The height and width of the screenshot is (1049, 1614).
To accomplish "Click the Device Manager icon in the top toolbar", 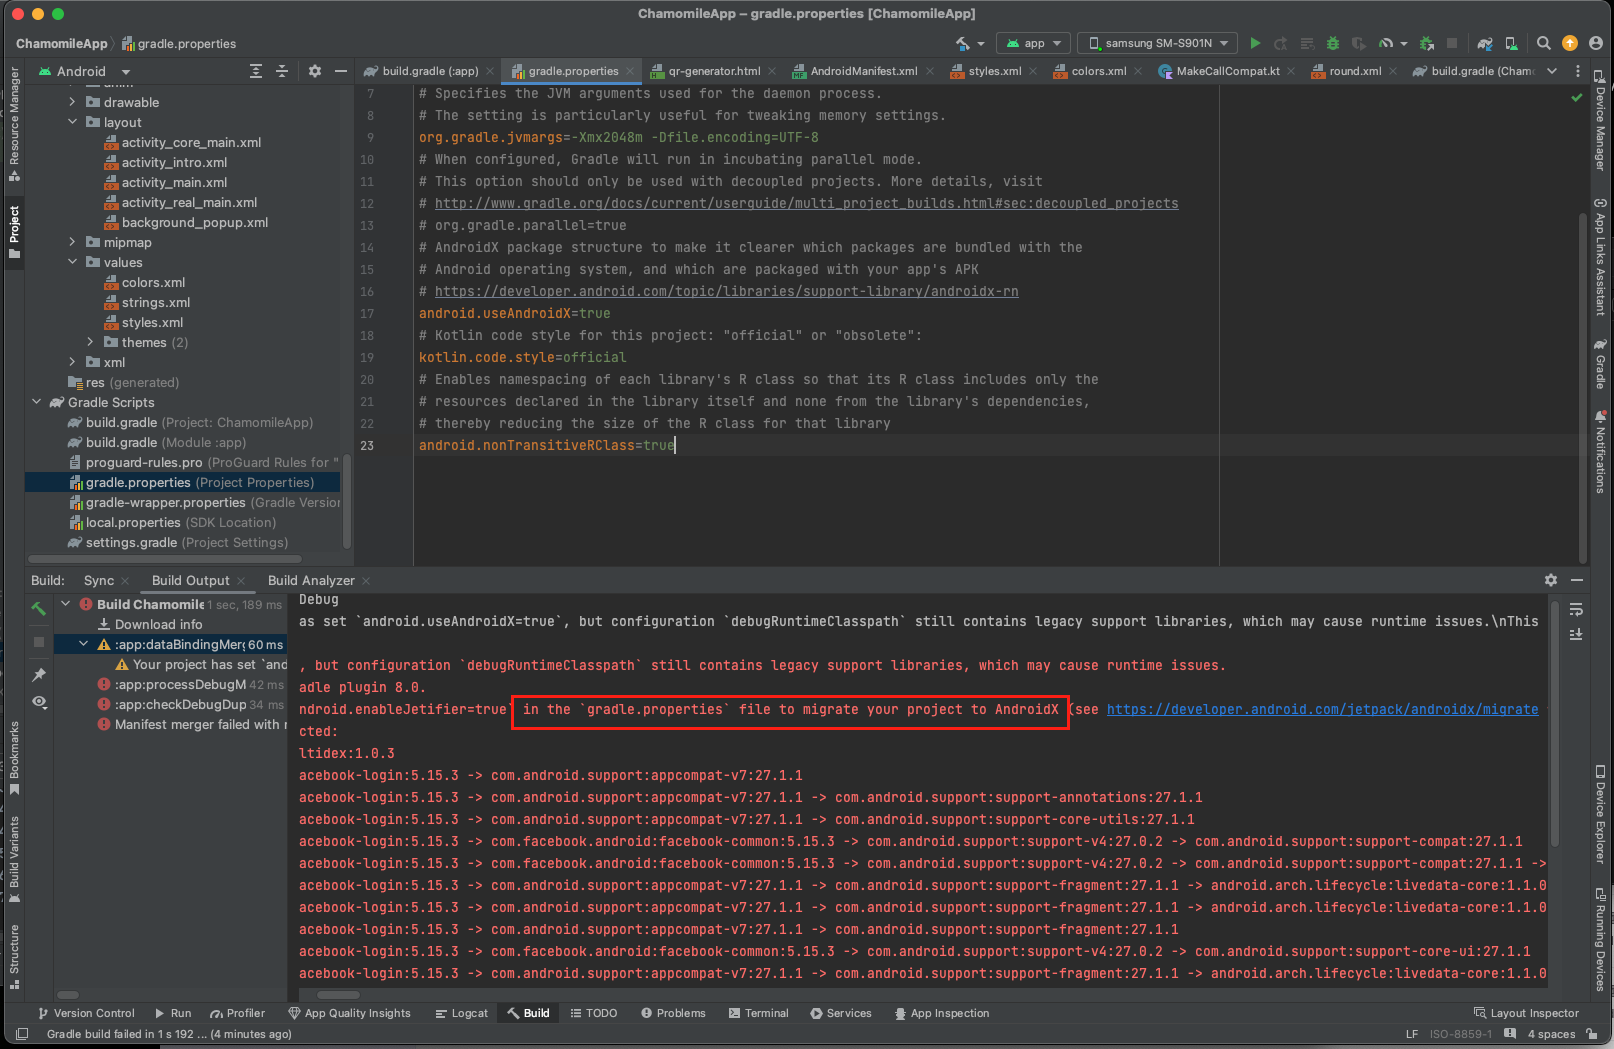I will pyautogui.click(x=1511, y=43).
